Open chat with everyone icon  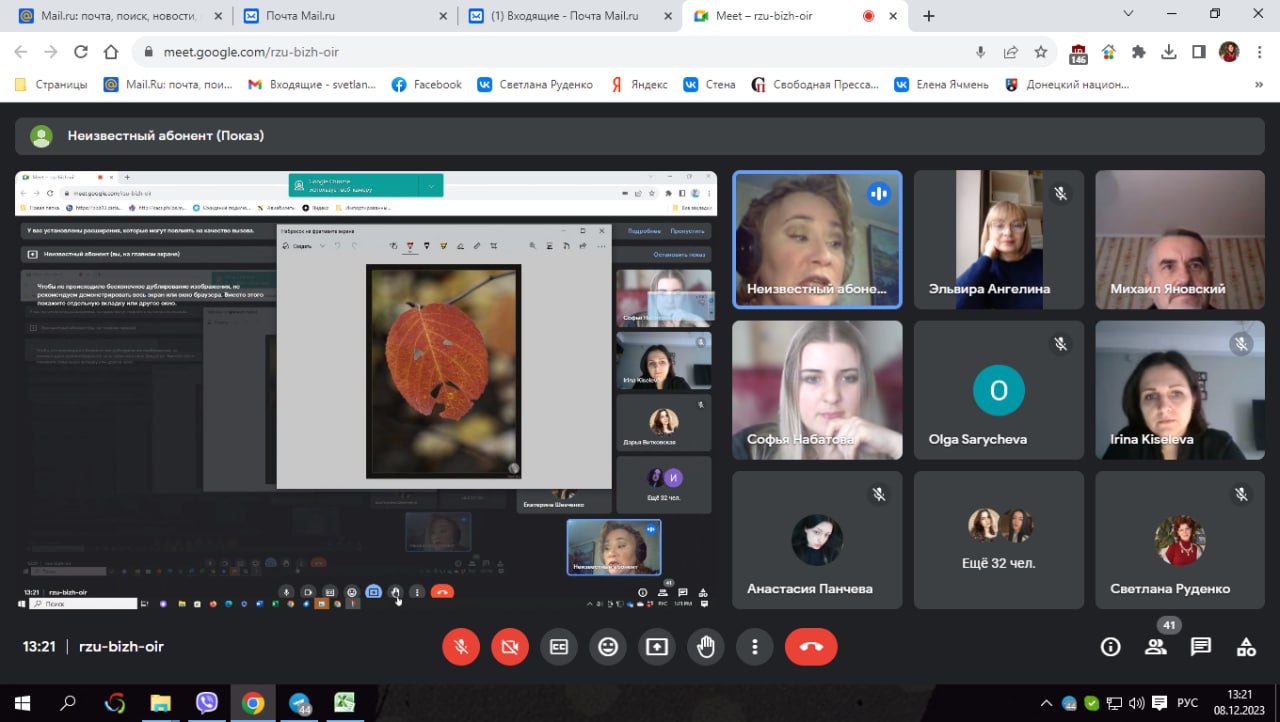tap(1201, 647)
